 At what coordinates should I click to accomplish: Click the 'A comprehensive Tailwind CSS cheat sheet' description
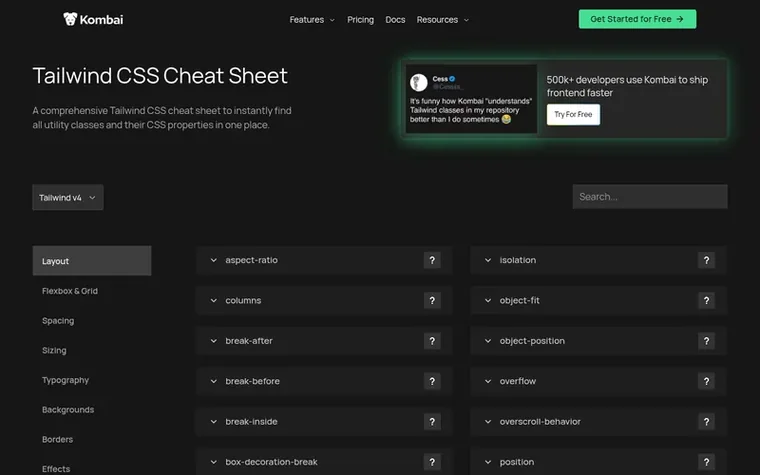pyautogui.click(x=162, y=118)
